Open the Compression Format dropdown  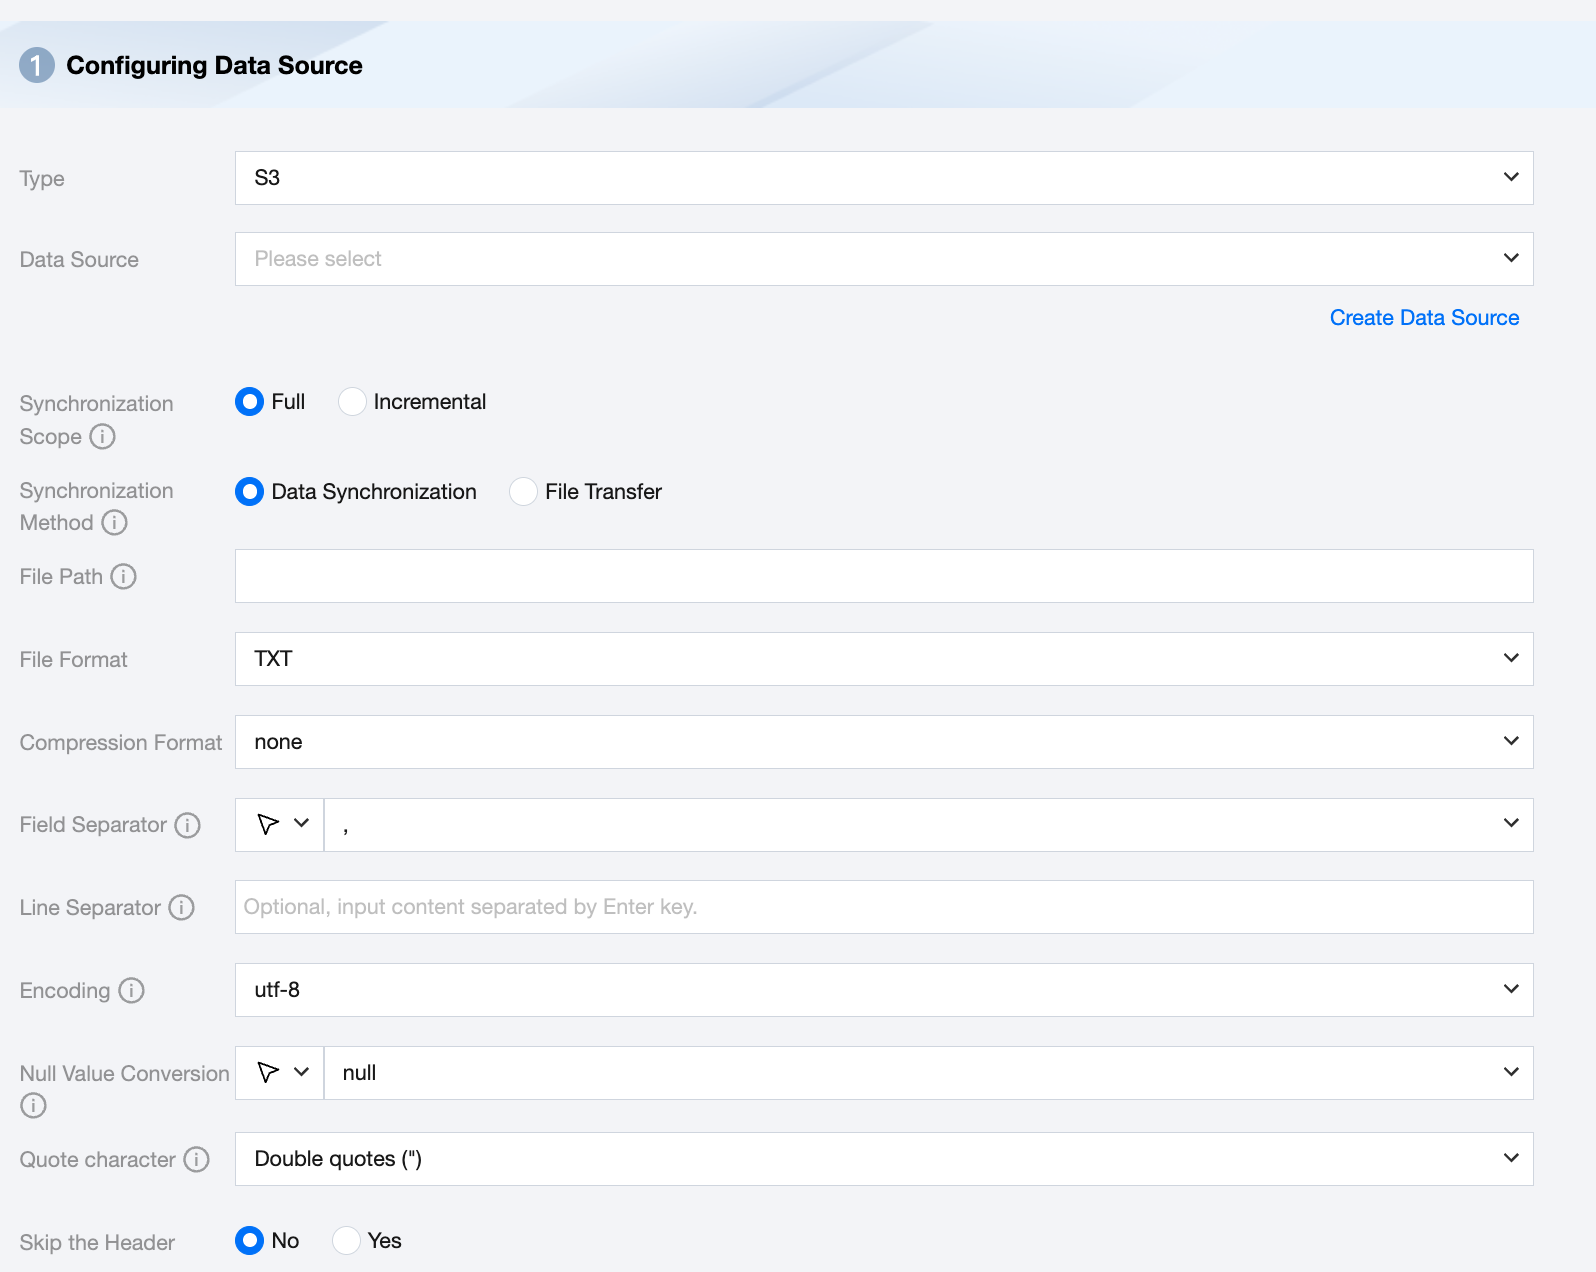coord(883,742)
